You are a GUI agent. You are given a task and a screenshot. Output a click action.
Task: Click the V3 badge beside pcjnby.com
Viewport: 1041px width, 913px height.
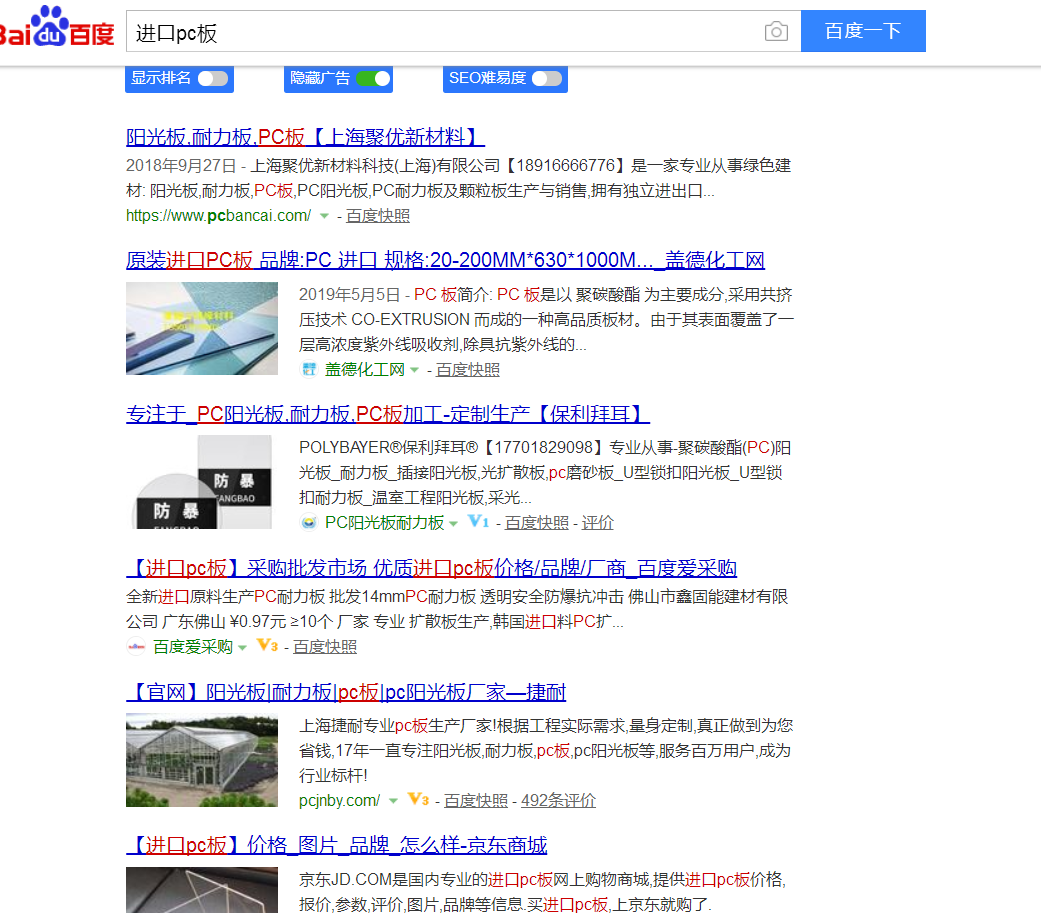pos(418,799)
